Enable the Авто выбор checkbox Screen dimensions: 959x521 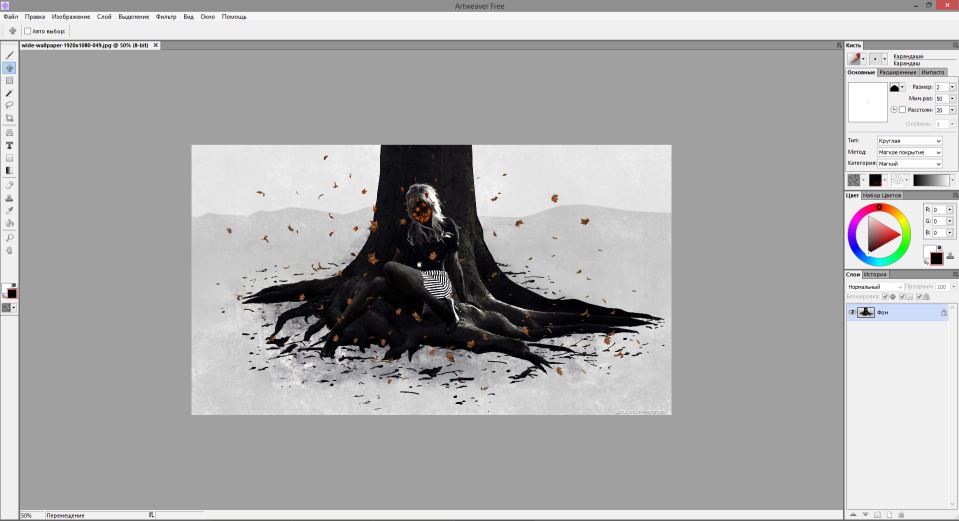(x=28, y=31)
